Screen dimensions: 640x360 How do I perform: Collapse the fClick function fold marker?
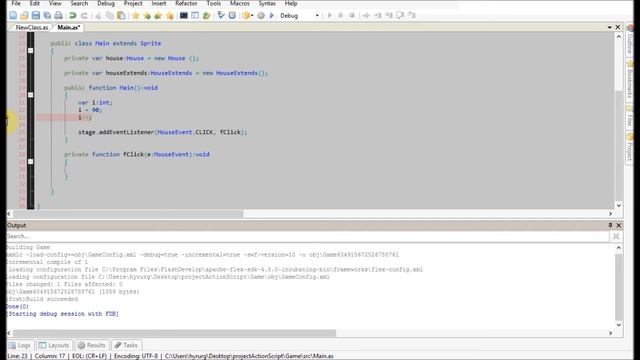(x=31, y=162)
